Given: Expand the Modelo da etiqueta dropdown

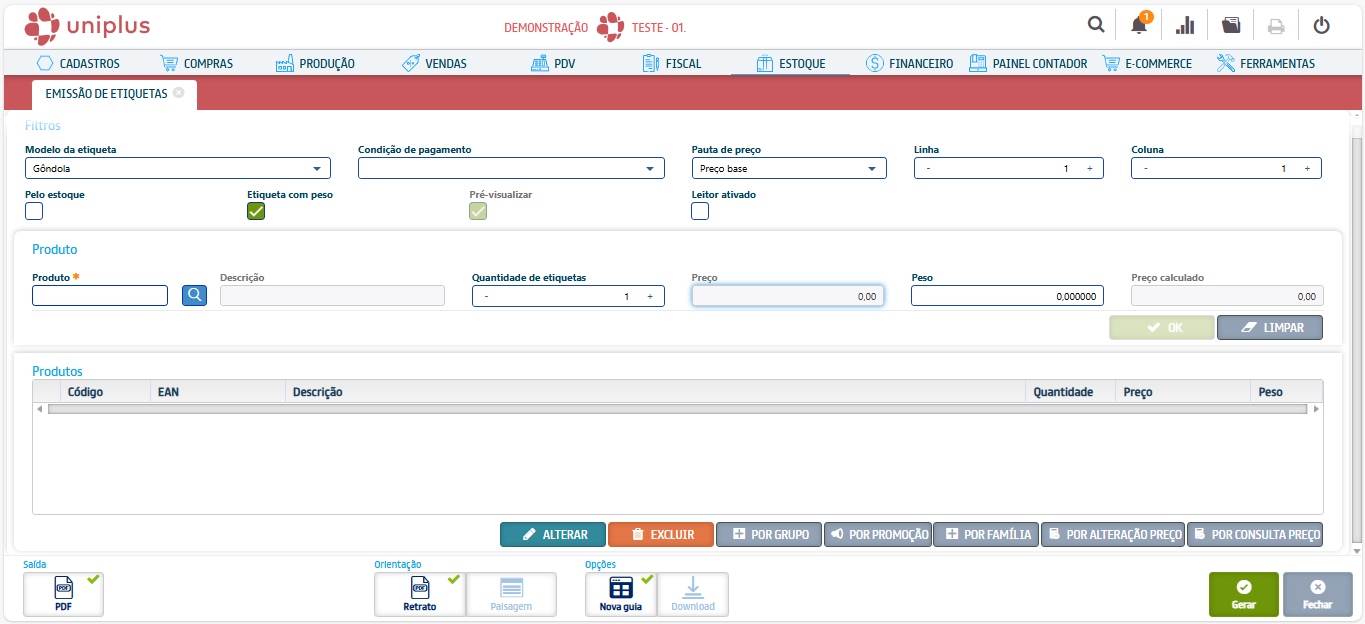Looking at the screenshot, I should point(178,168).
